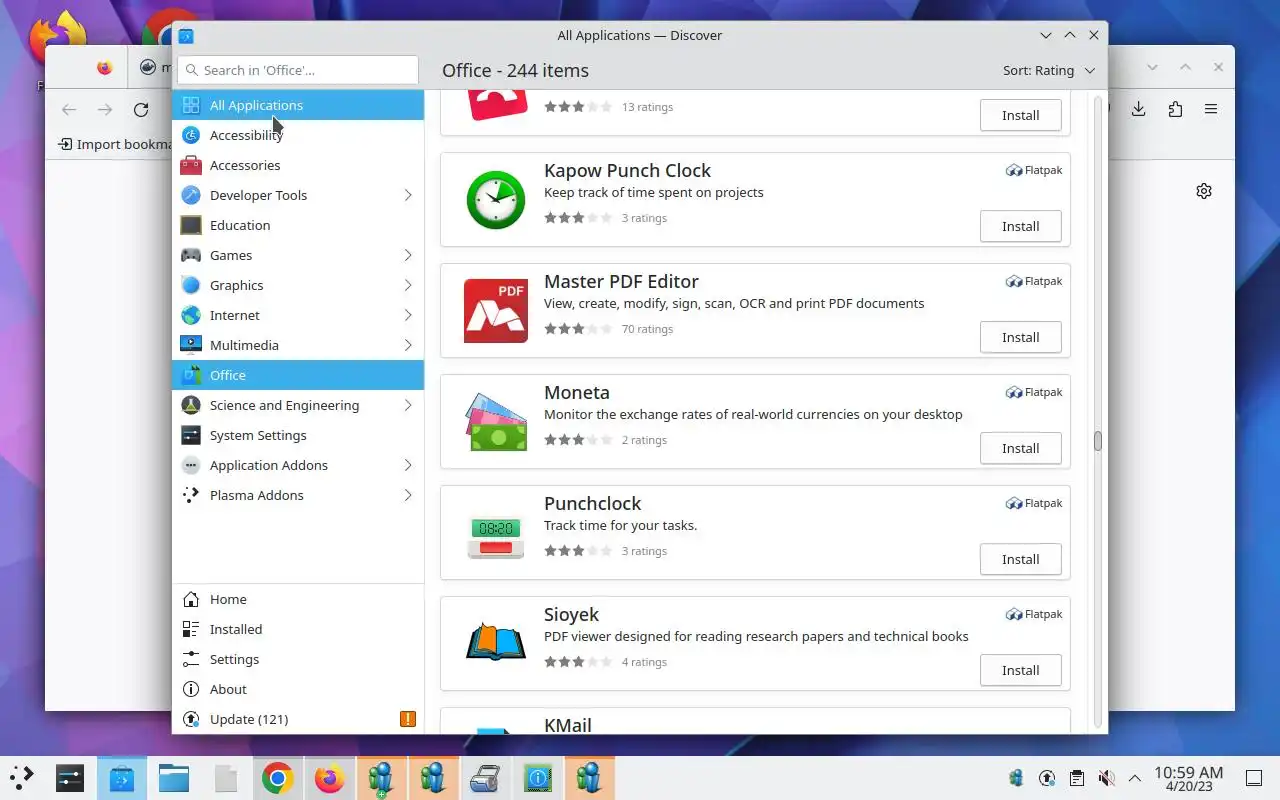This screenshot has width=1280, height=800.
Task: Expand the Application Addons arrow
Action: click(408, 465)
